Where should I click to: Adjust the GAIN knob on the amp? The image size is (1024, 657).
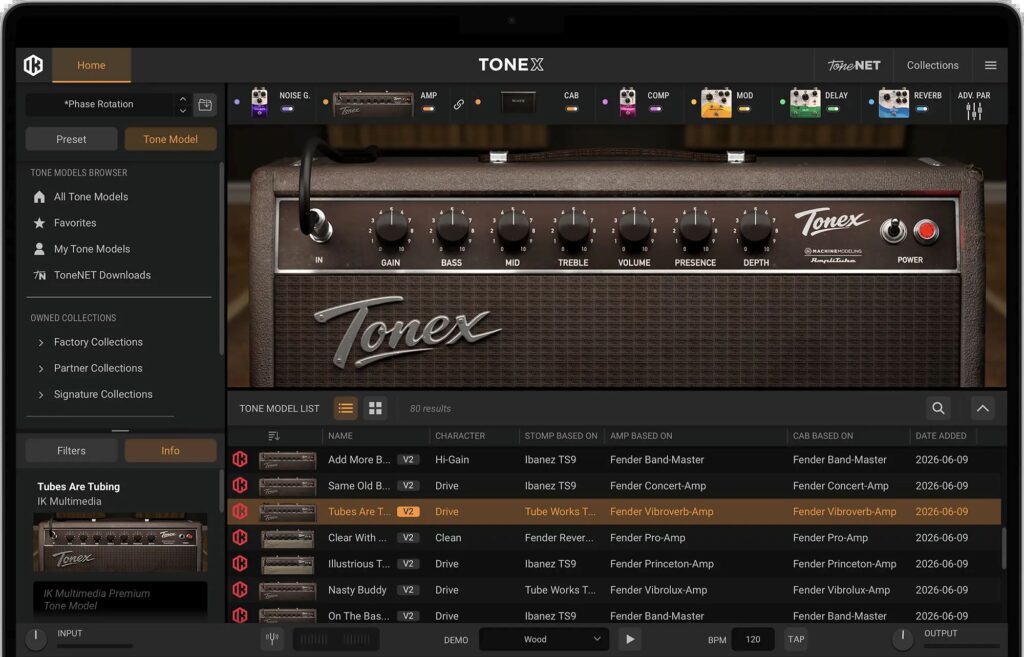point(391,228)
